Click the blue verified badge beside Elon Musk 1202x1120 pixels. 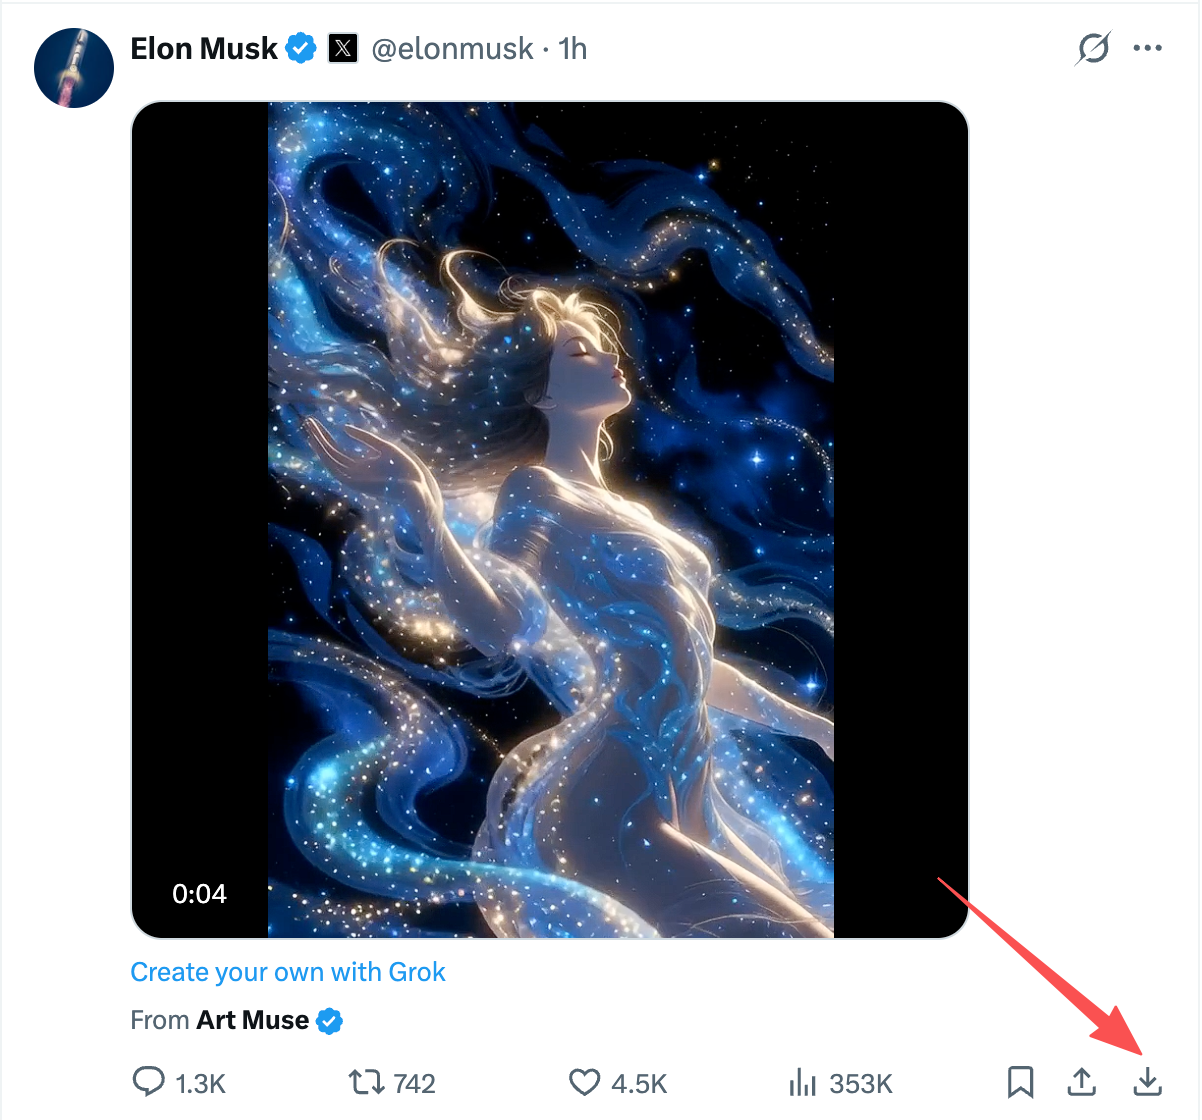point(301,48)
